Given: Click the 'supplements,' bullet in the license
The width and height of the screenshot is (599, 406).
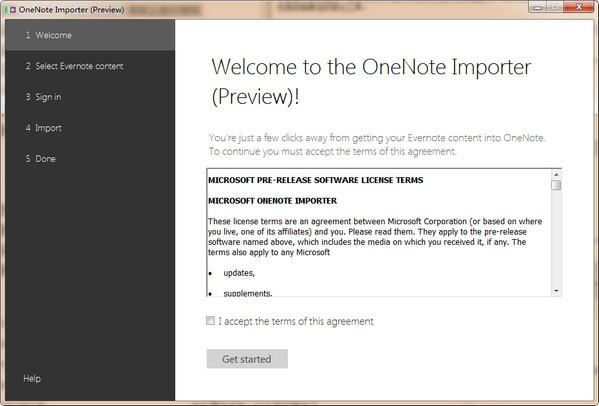Looking at the screenshot, I should (x=248, y=293).
